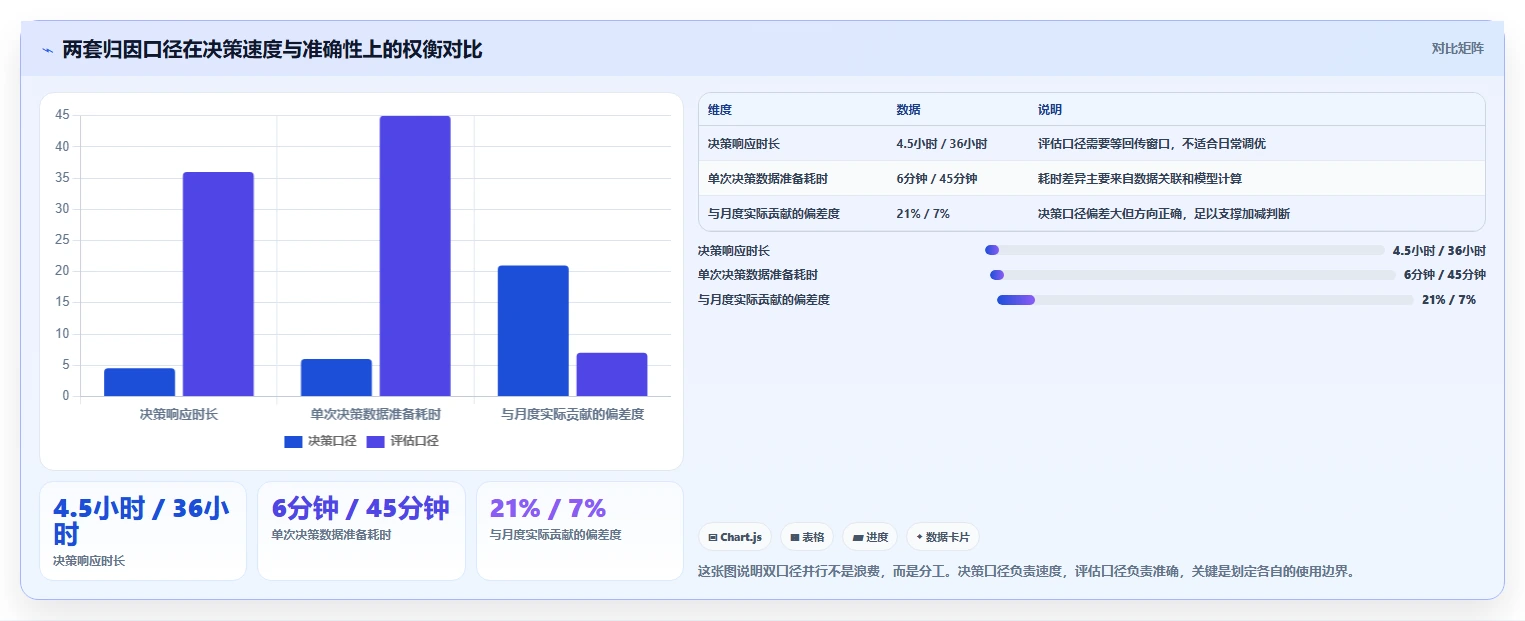Toggle the 评估口径 legend swatch
Viewport: 1525px width, 621px height.
point(376,441)
